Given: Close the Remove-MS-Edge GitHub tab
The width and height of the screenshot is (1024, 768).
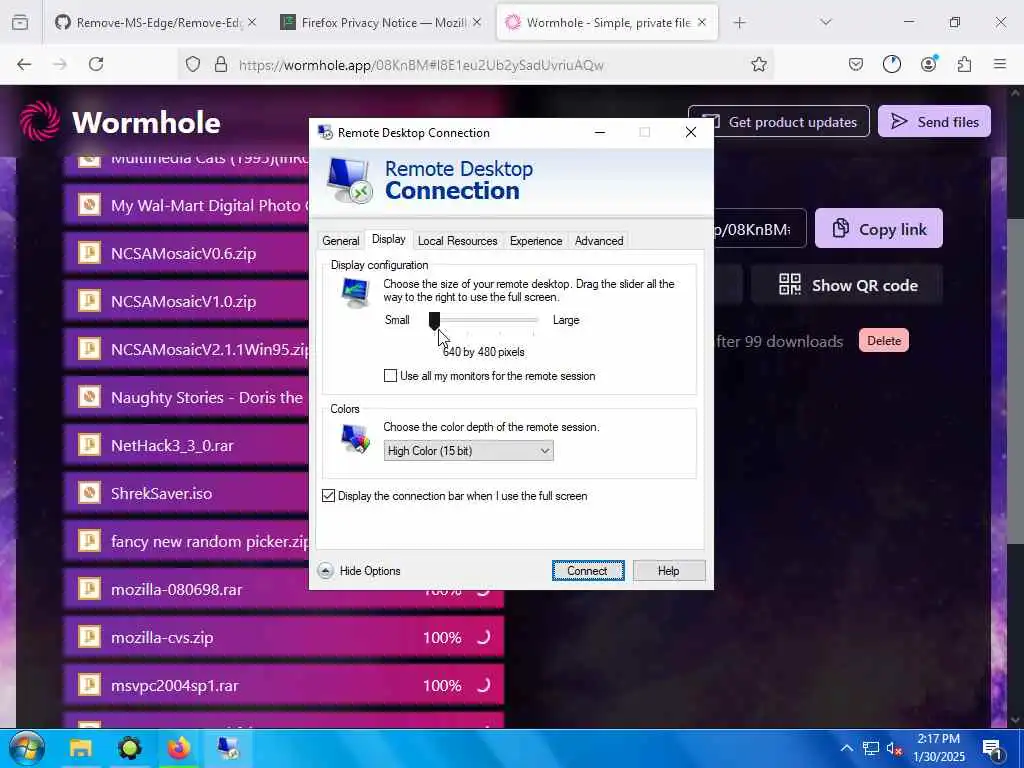Looking at the screenshot, I should coord(252,22).
